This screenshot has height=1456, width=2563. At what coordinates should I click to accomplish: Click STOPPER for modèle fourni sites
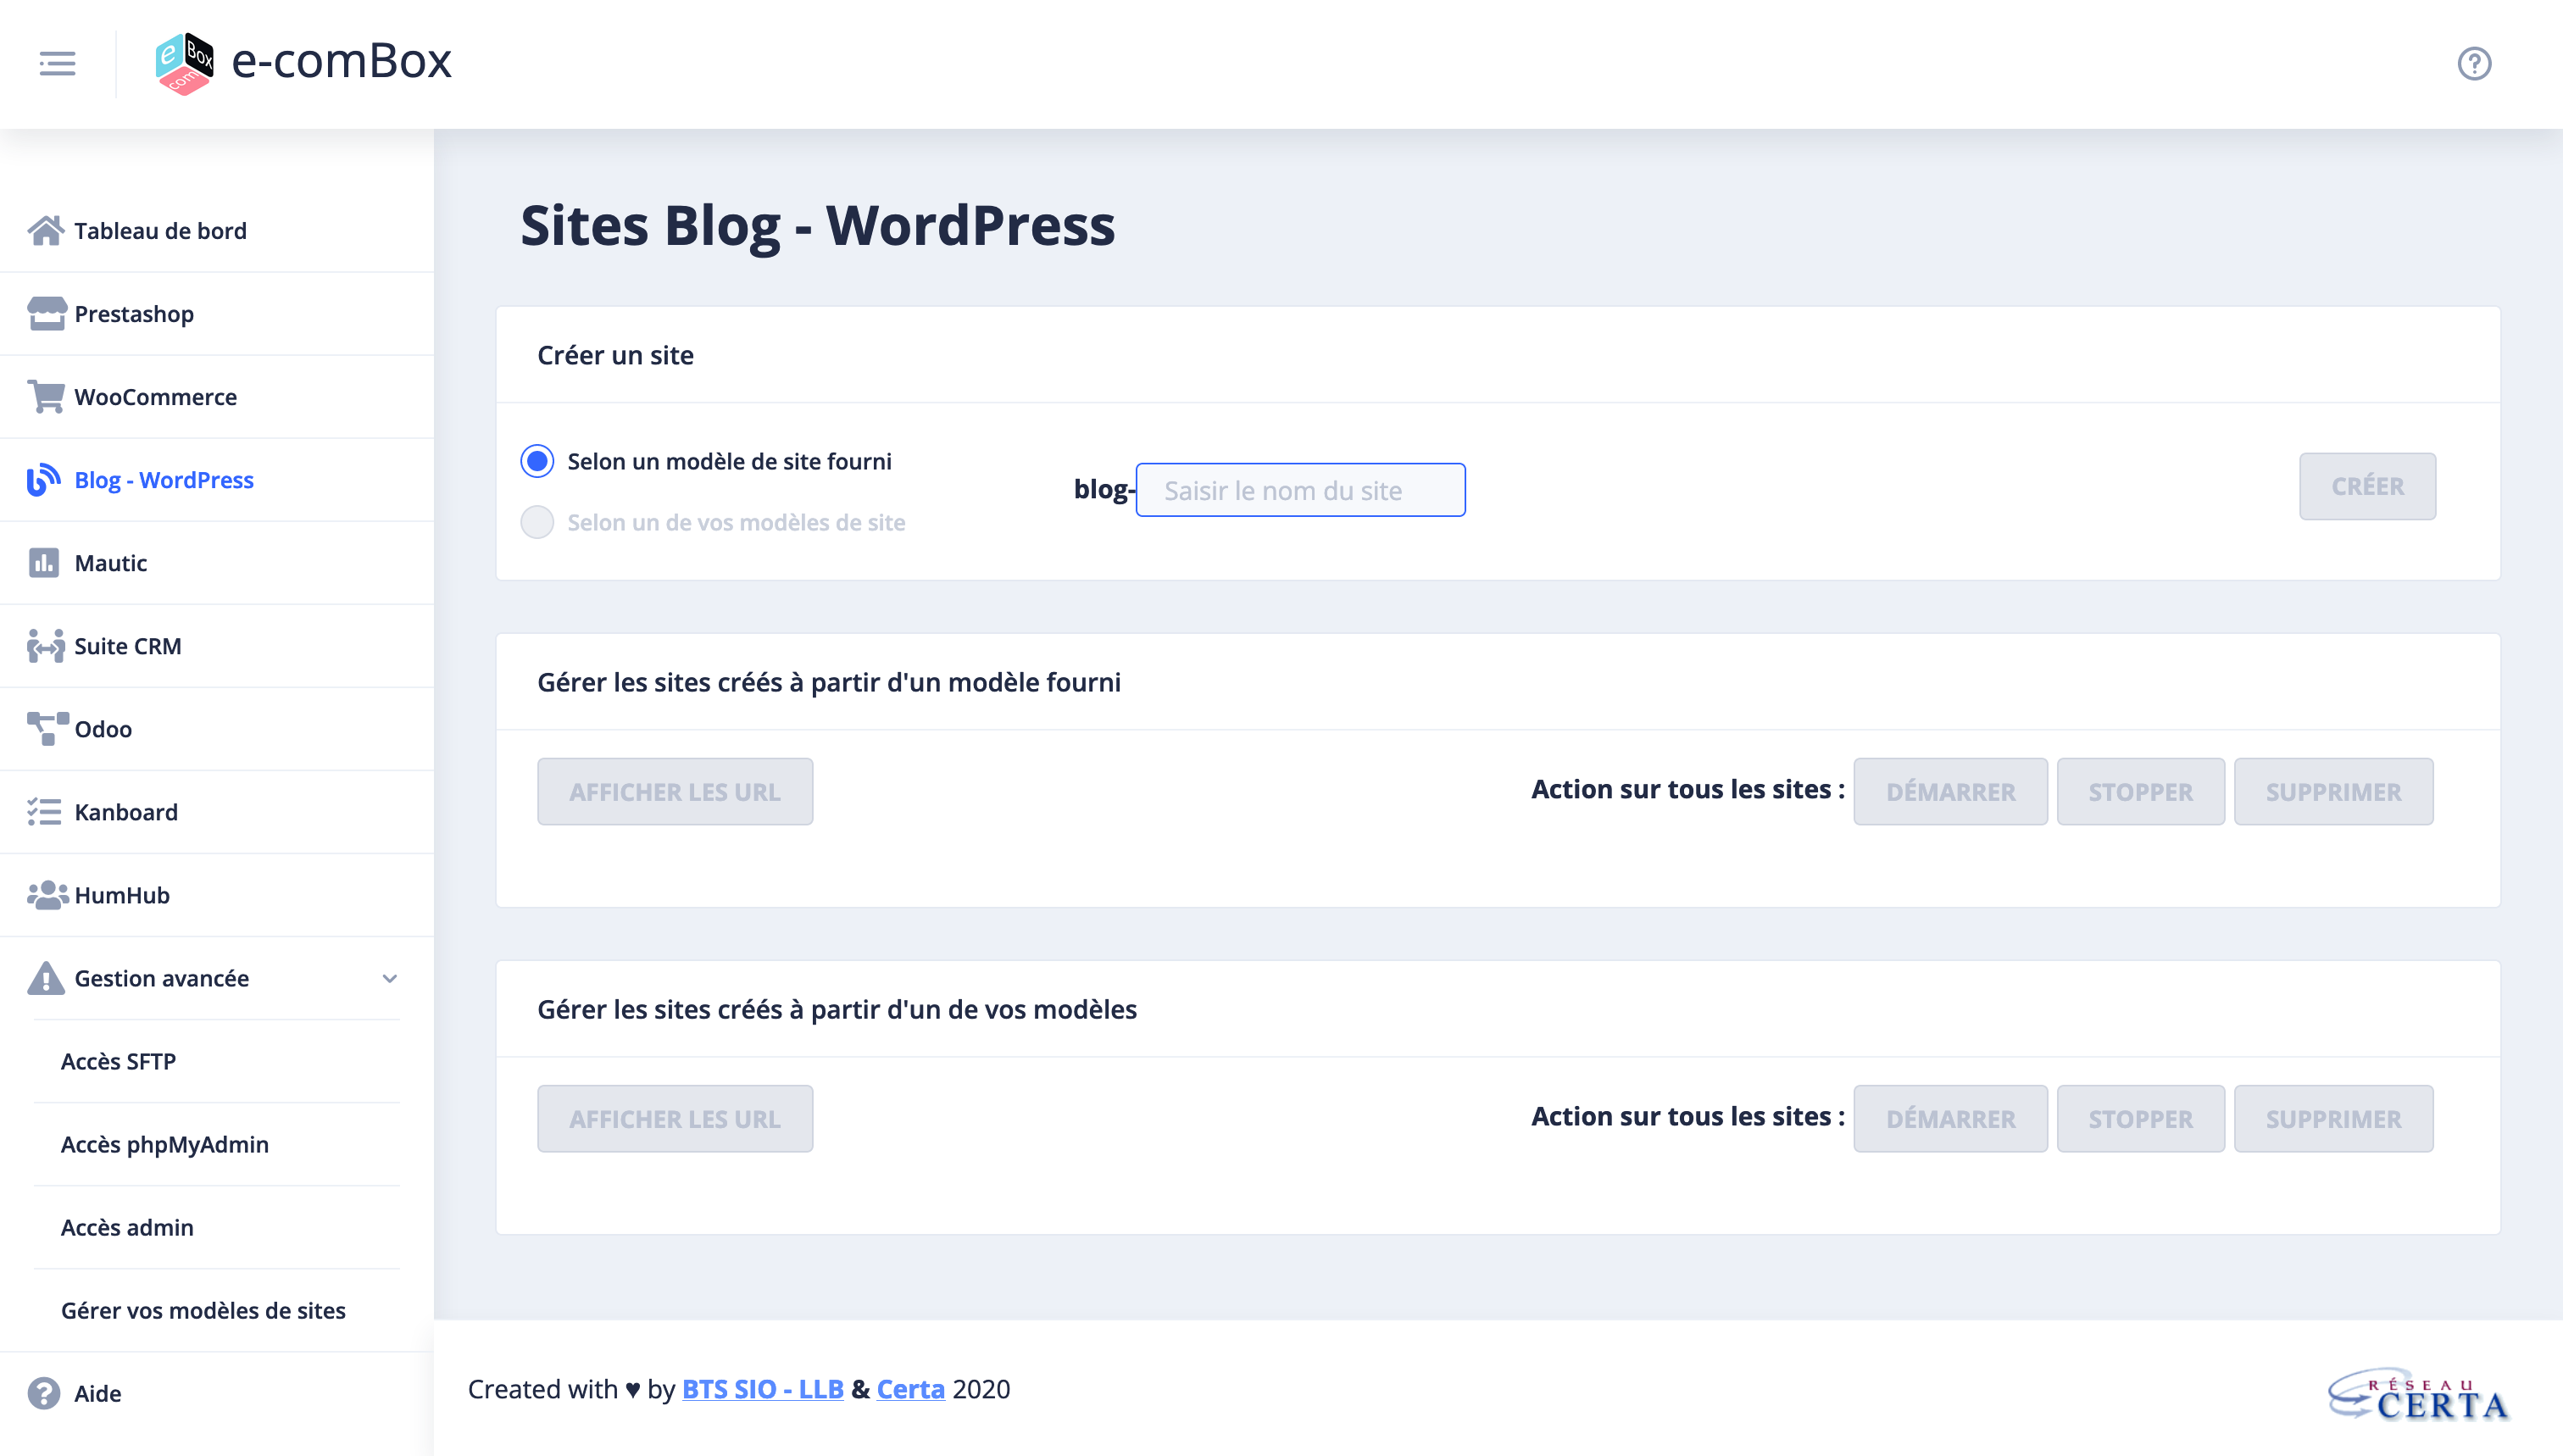pos(2140,792)
